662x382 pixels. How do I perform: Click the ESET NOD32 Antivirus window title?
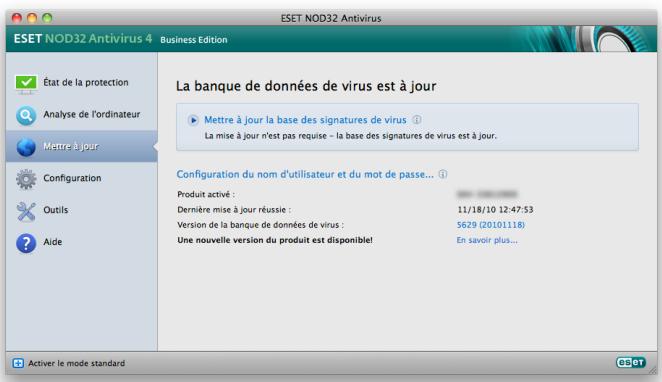(x=331, y=18)
